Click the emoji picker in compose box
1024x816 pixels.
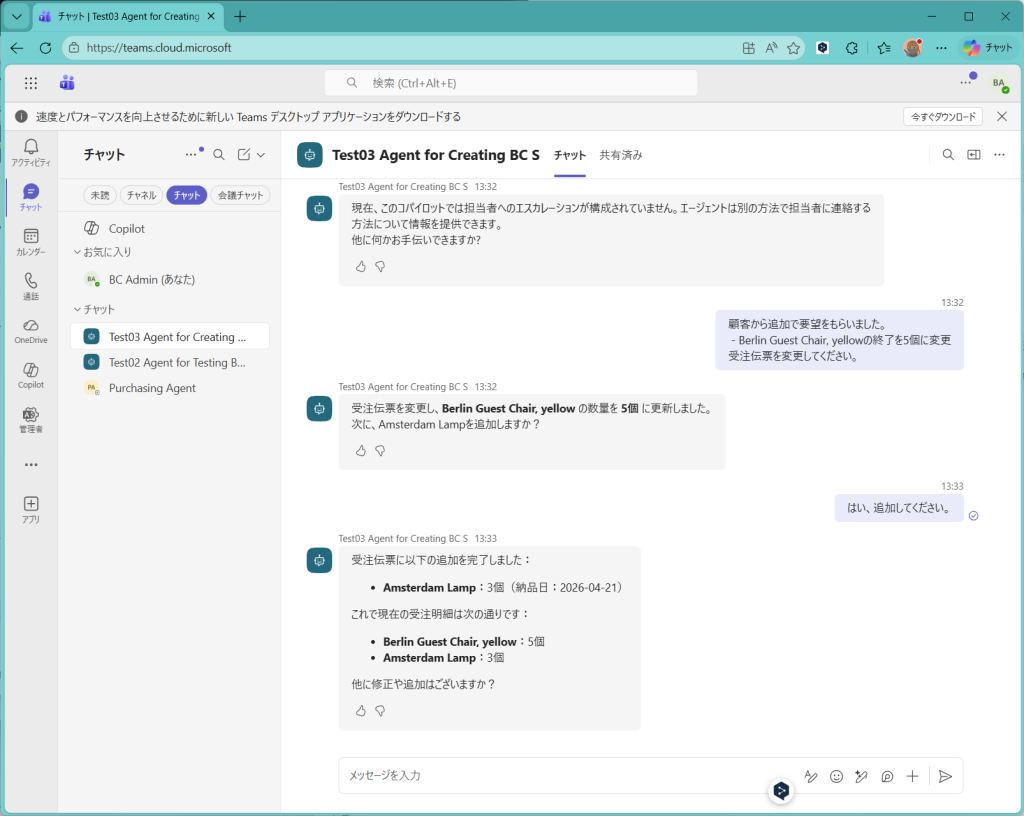coord(836,776)
